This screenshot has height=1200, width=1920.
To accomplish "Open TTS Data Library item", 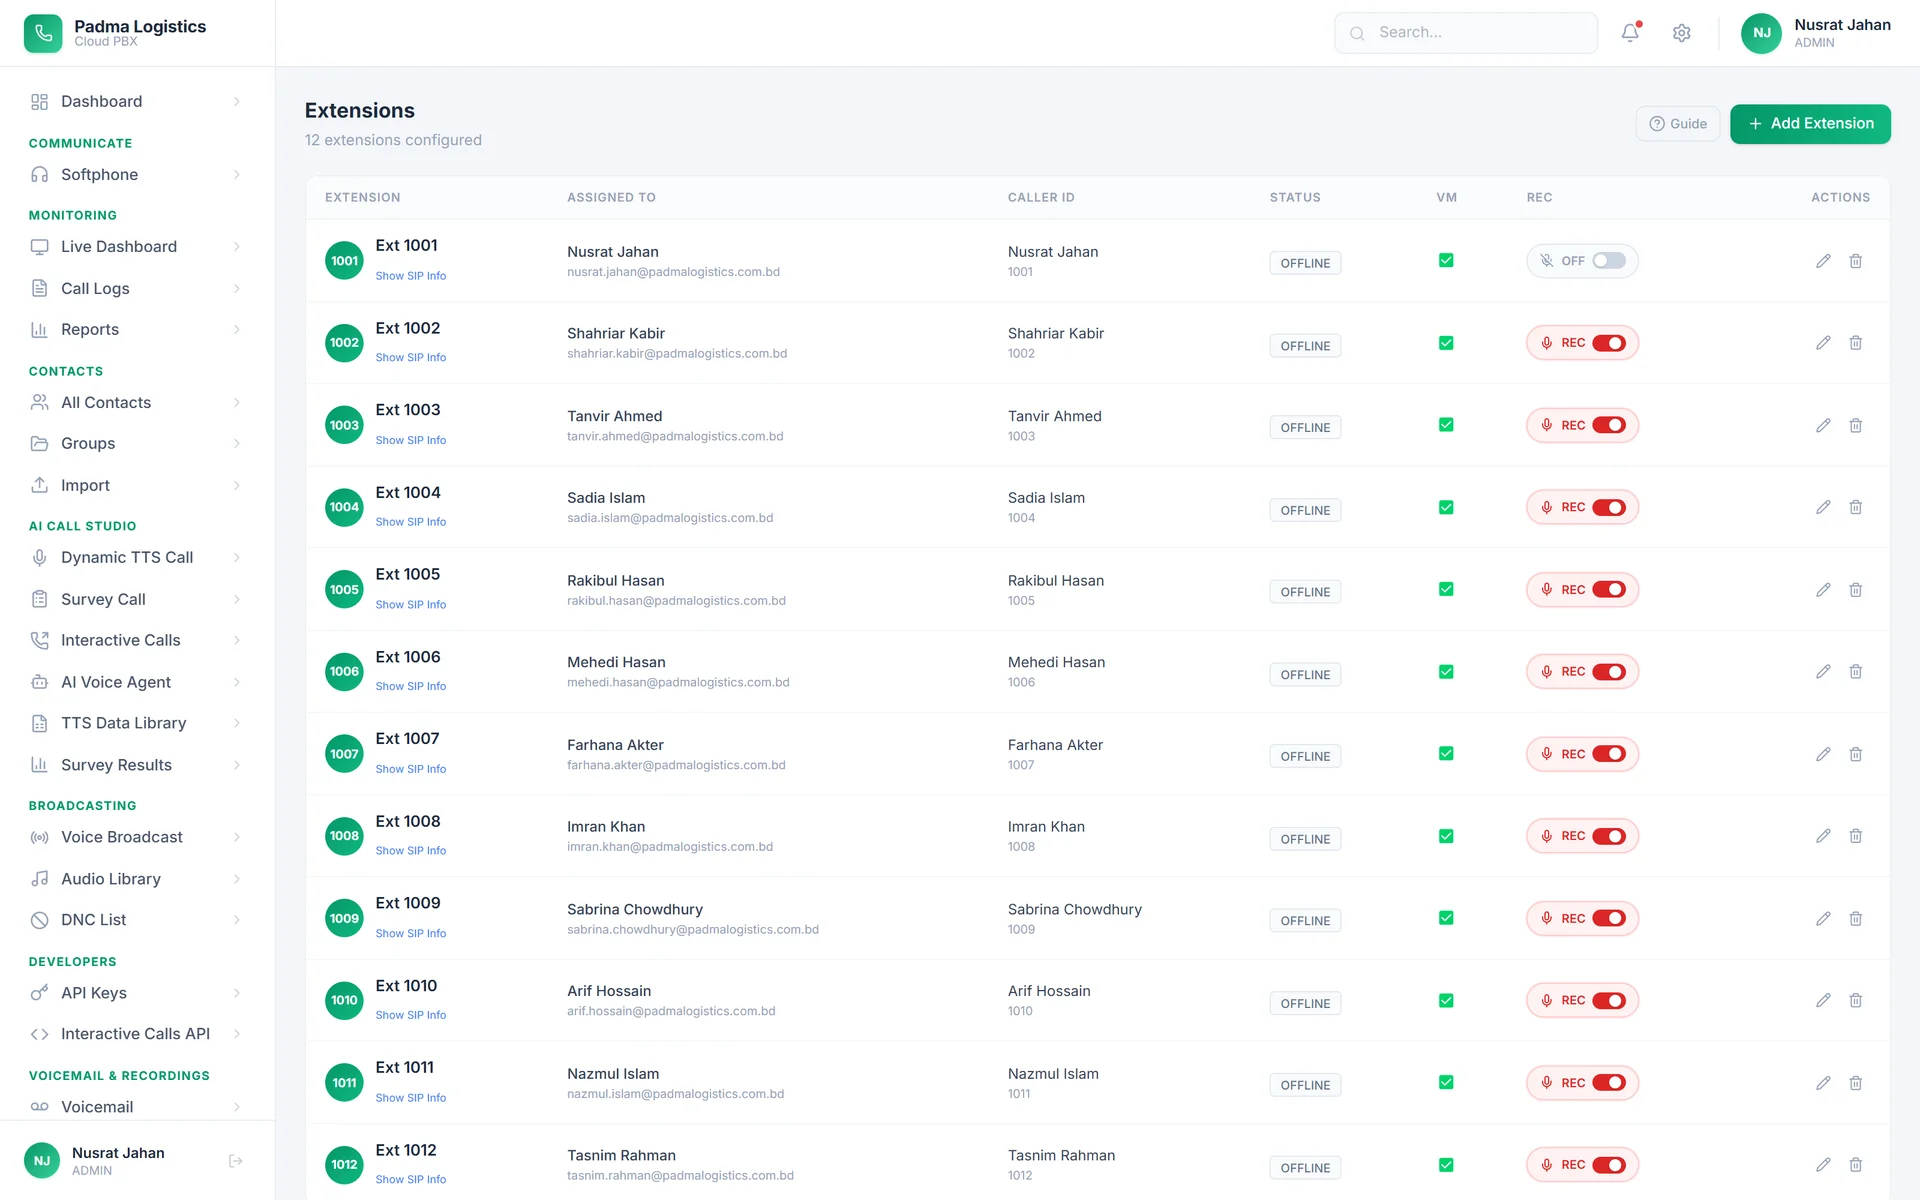I will point(137,723).
